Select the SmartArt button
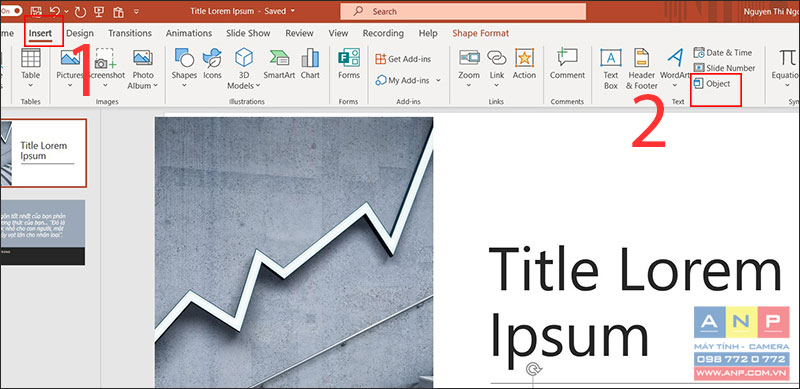Image resolution: width=800 pixels, height=389 pixels. click(280, 64)
